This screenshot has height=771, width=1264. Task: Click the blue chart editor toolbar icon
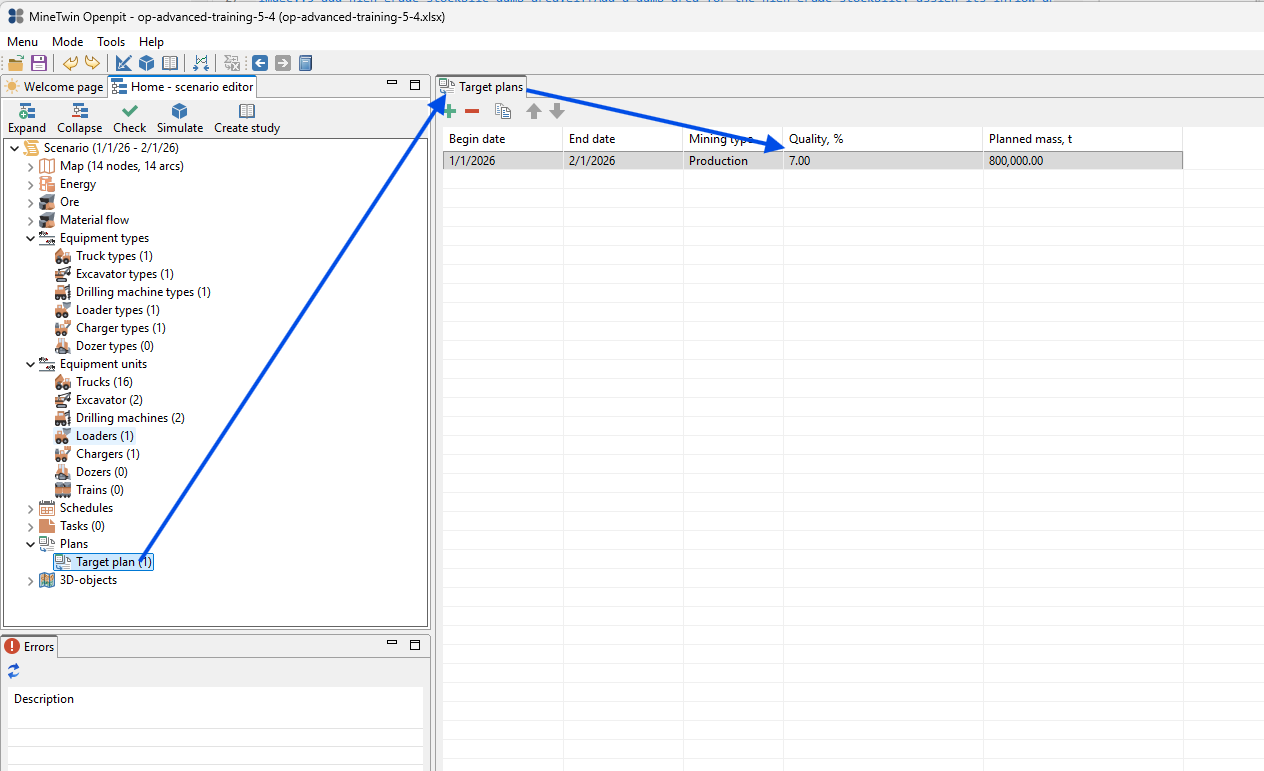click(x=124, y=63)
